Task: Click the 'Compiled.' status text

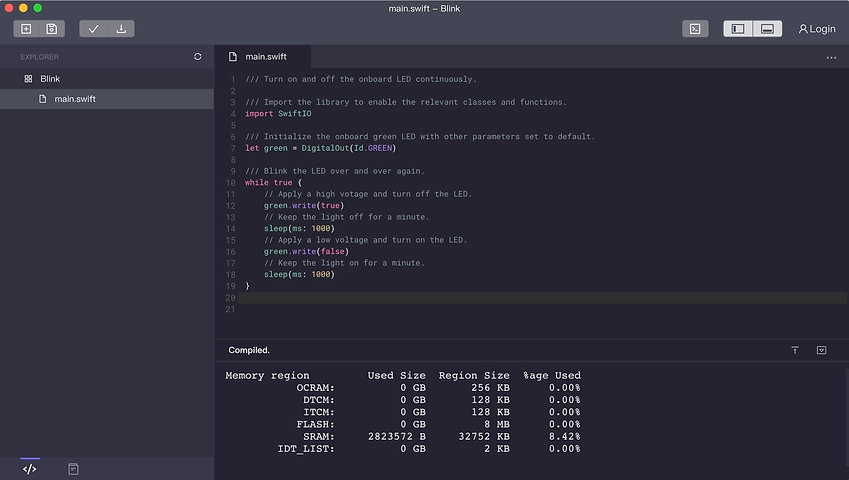Action: point(249,350)
